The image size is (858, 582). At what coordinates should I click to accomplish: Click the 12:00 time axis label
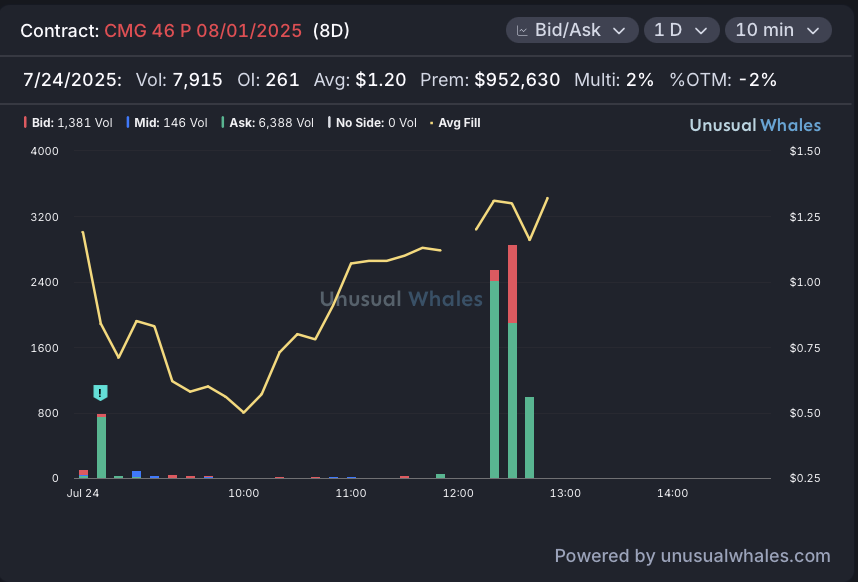click(x=458, y=493)
